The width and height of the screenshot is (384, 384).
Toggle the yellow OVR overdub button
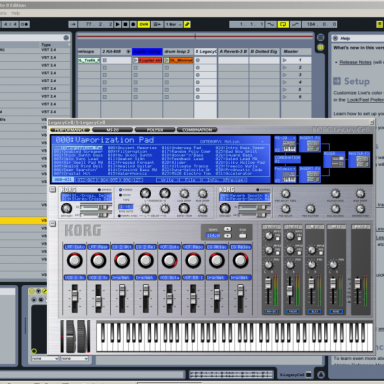pyautogui.click(x=144, y=24)
